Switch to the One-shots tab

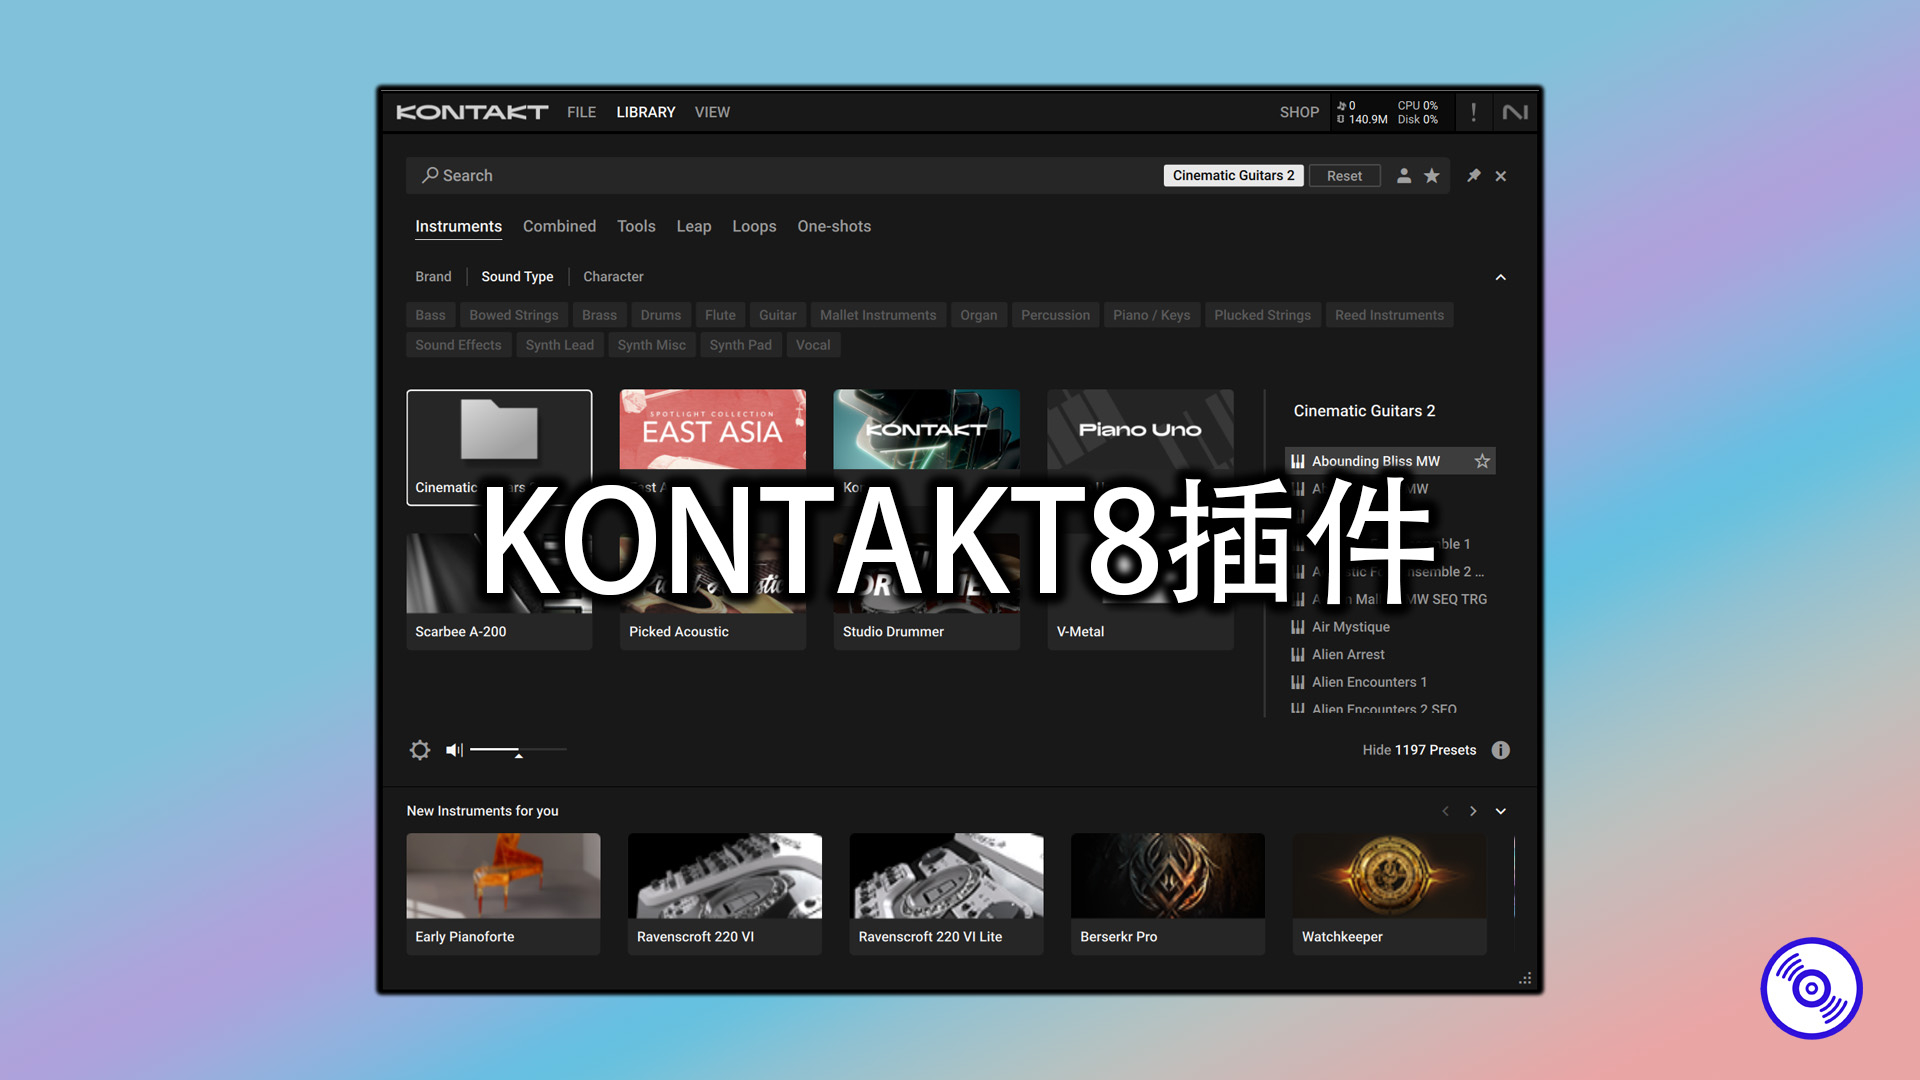click(834, 226)
